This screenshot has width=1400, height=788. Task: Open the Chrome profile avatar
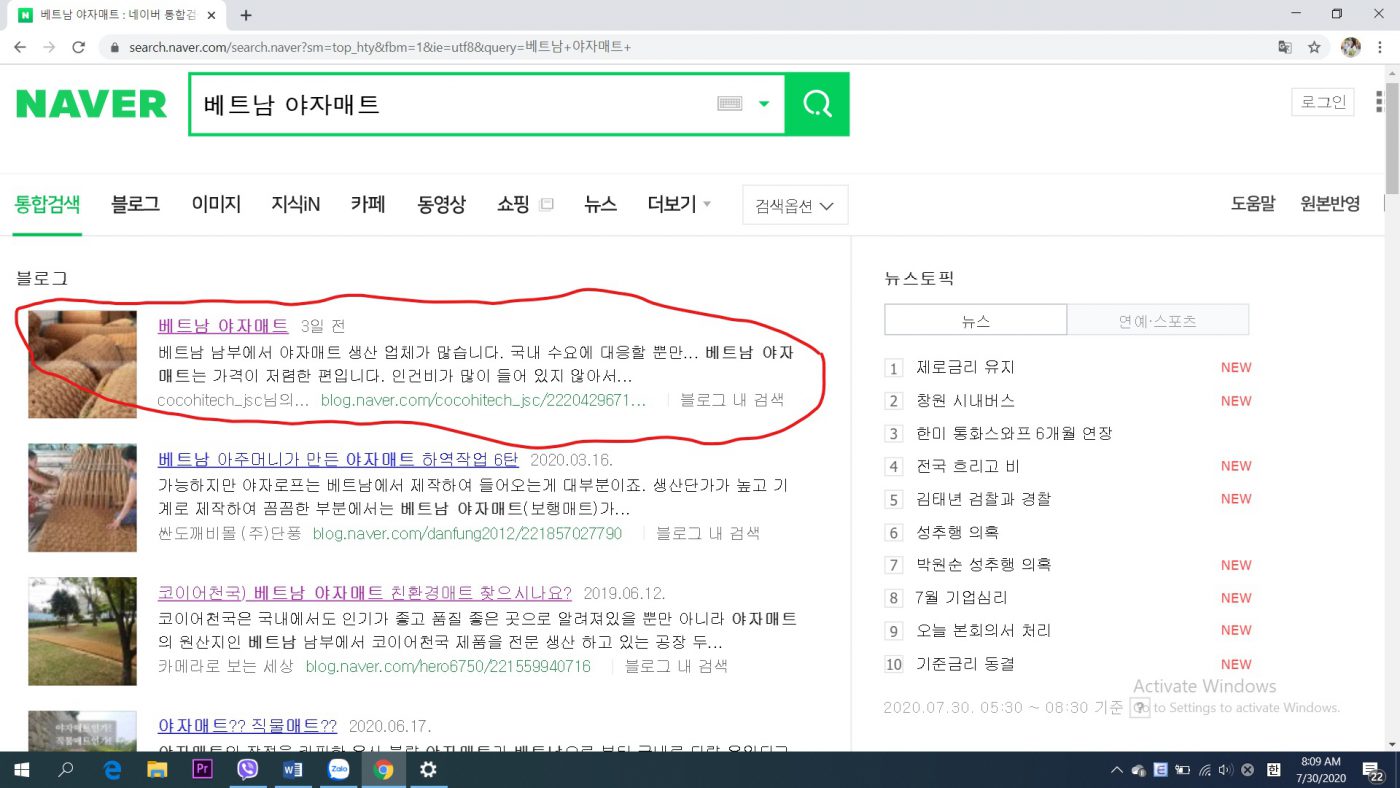[x=1350, y=47]
